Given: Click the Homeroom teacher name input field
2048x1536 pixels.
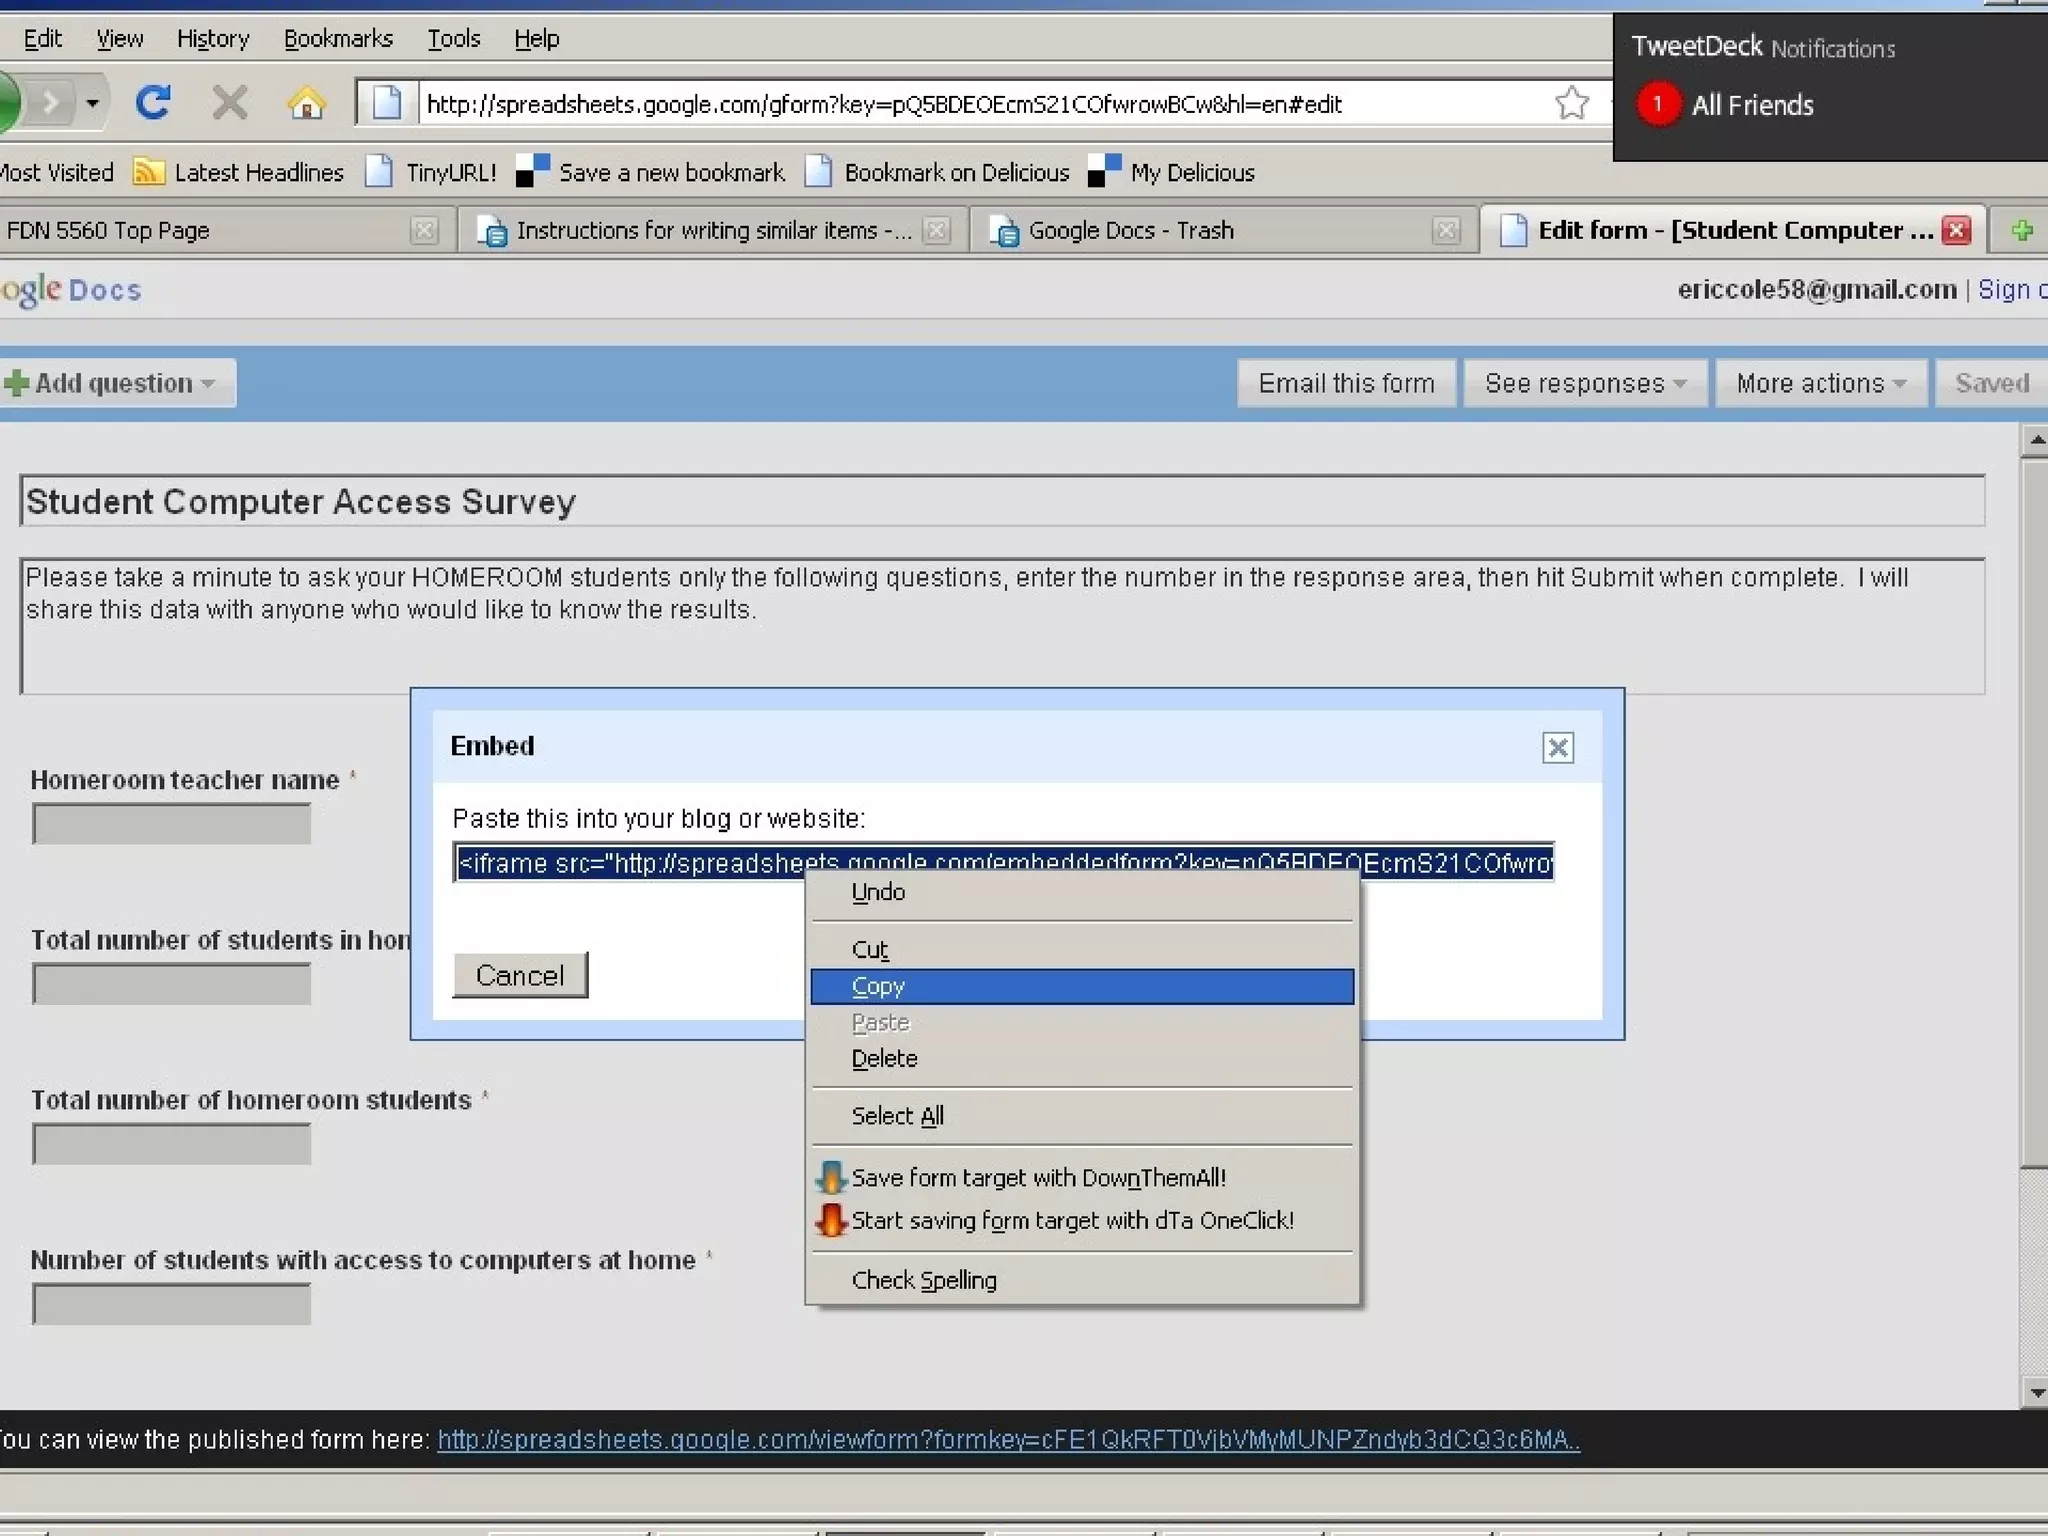Looking at the screenshot, I should (171, 824).
